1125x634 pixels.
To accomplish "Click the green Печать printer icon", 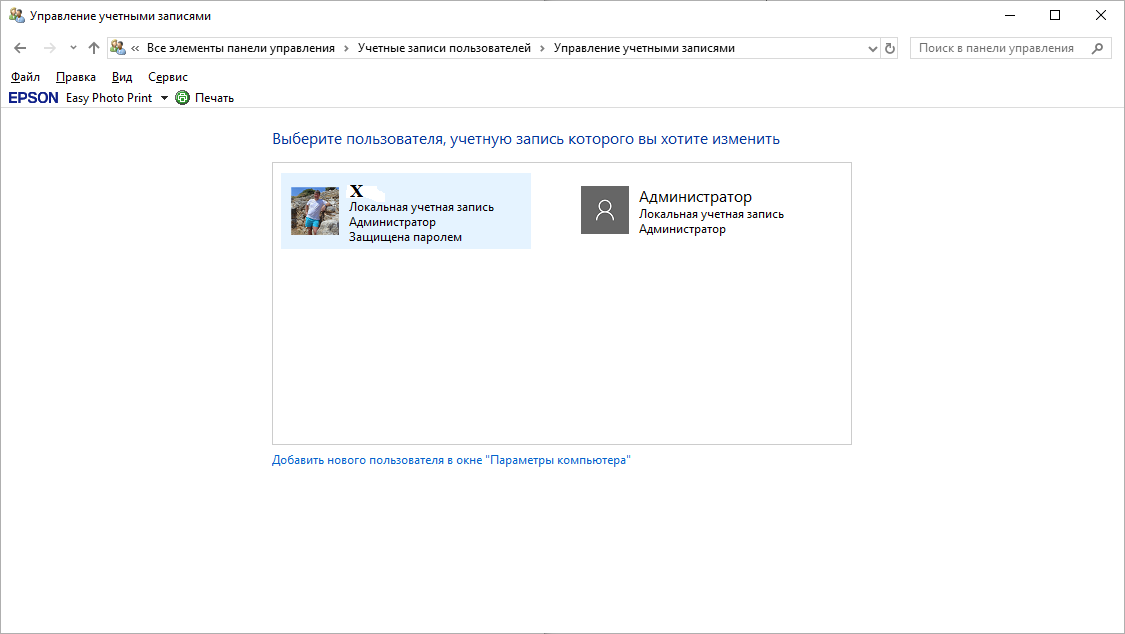I will (183, 98).
